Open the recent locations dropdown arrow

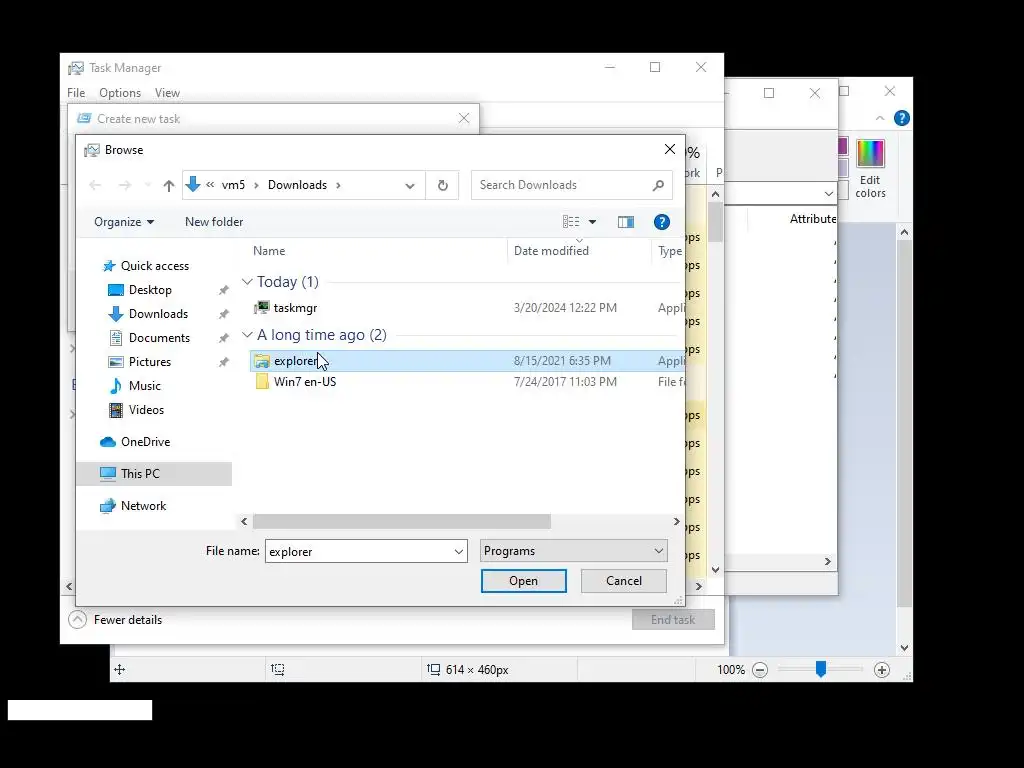pos(148,185)
